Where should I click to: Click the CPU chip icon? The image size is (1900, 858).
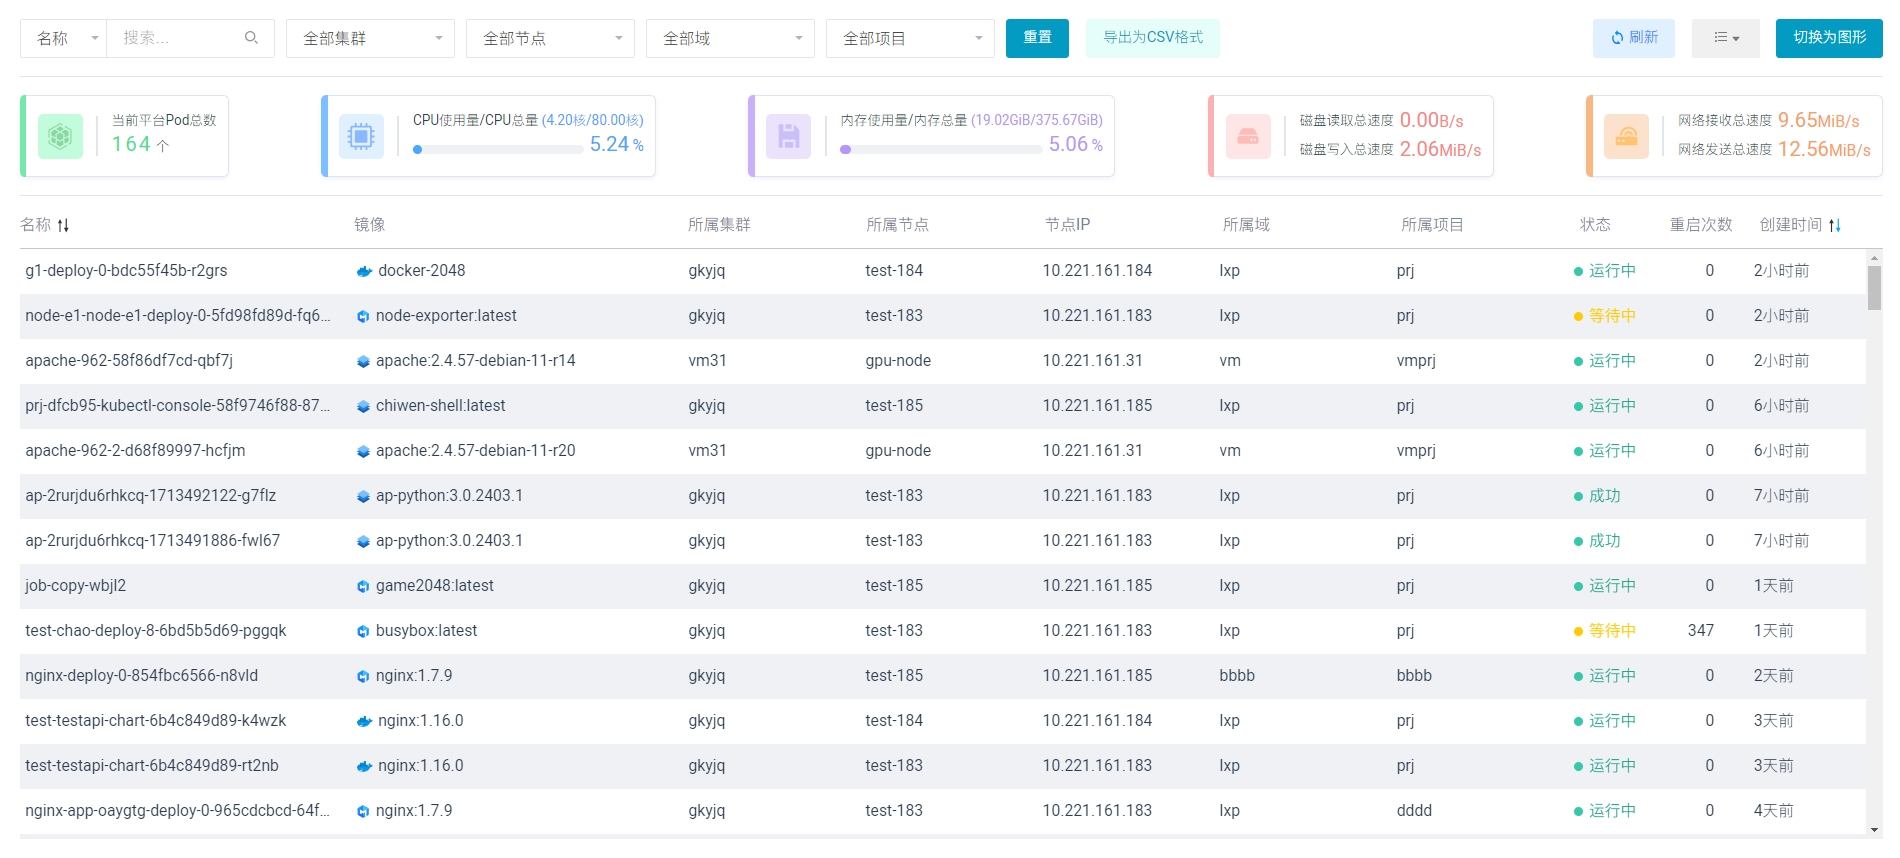361,136
